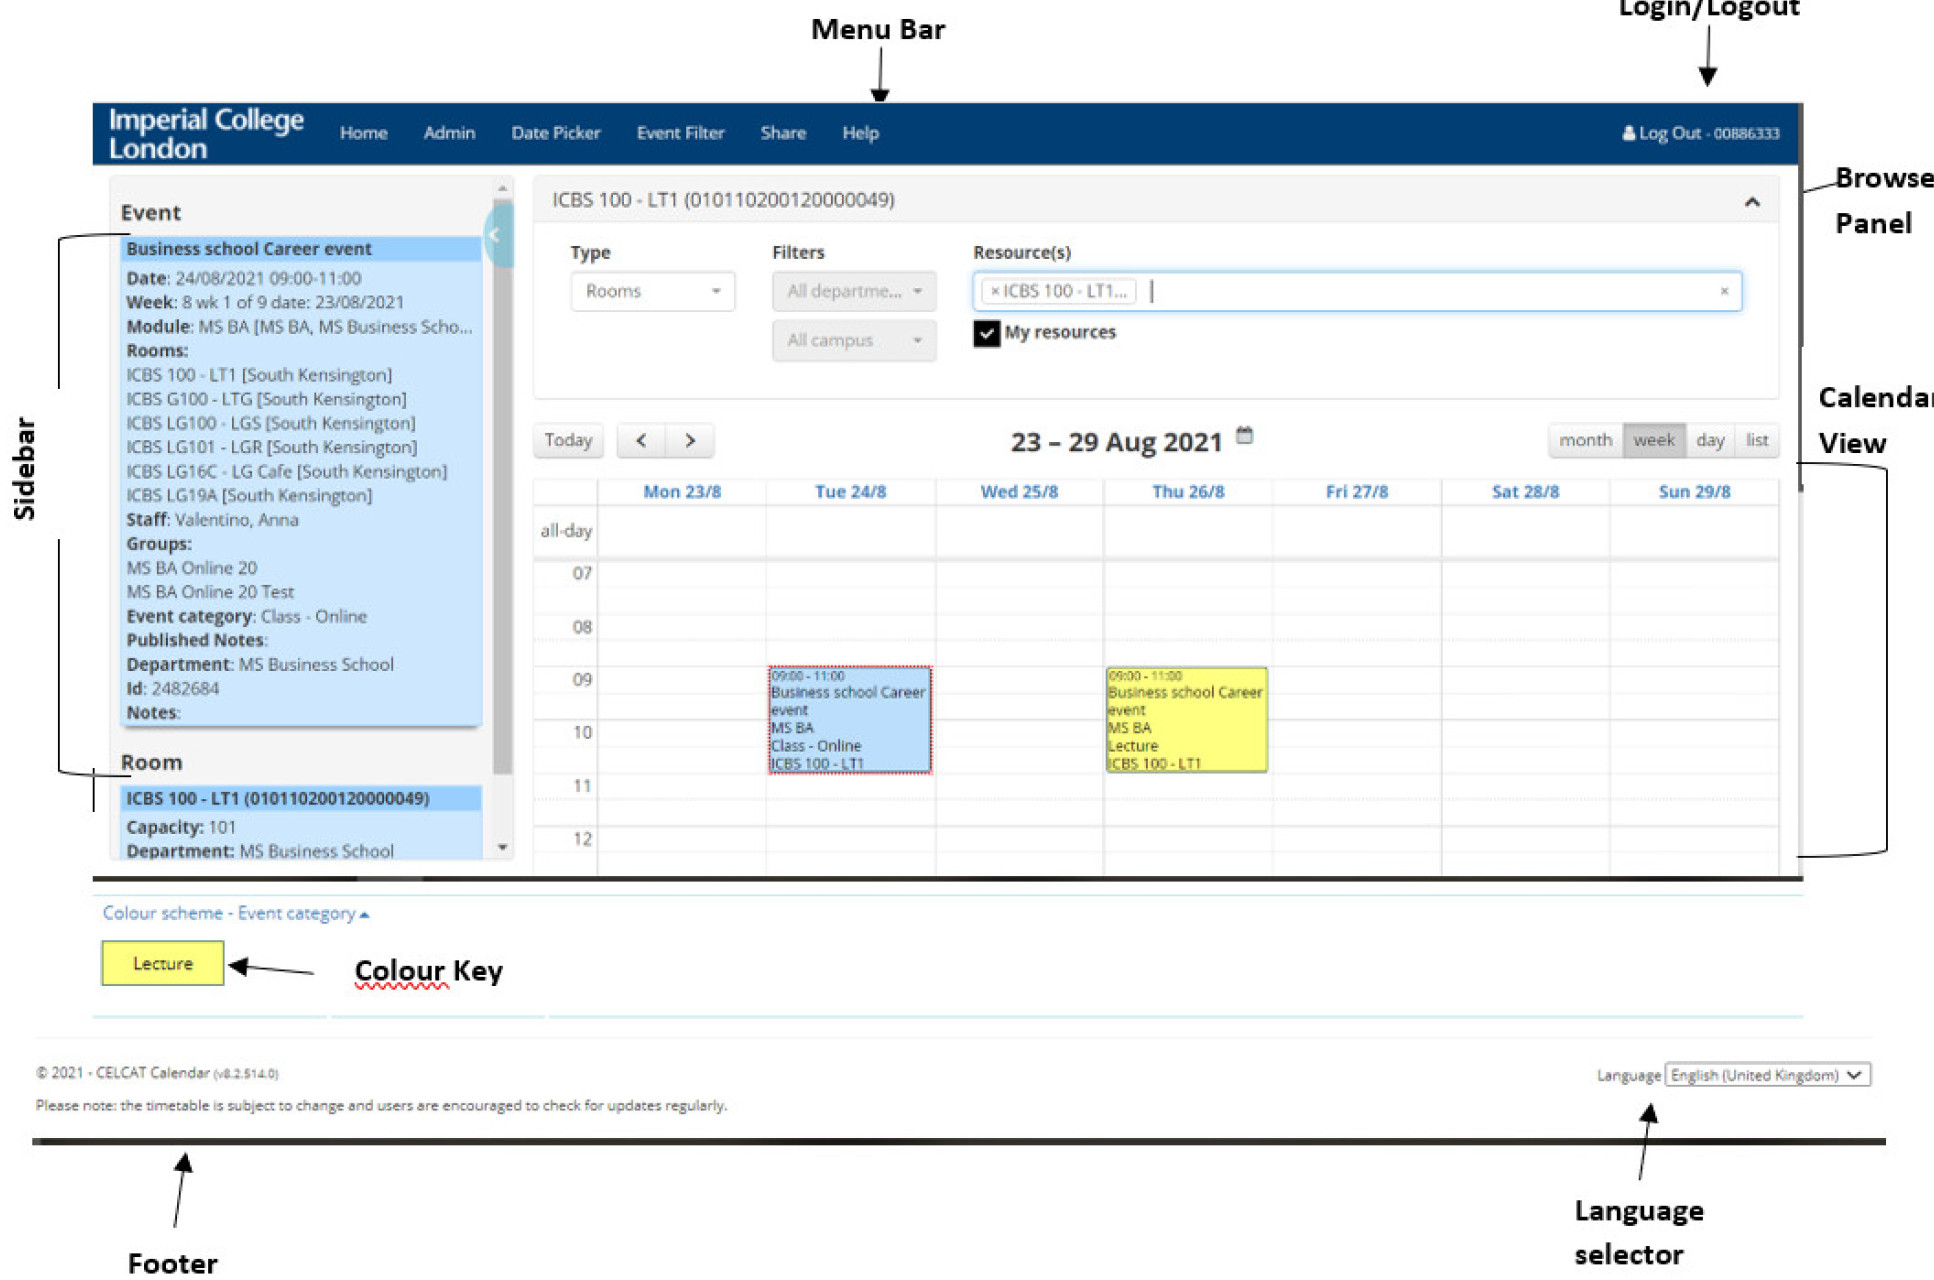Switch the calendar to day view
This screenshot has height=1280, width=1934.
[x=1709, y=441]
